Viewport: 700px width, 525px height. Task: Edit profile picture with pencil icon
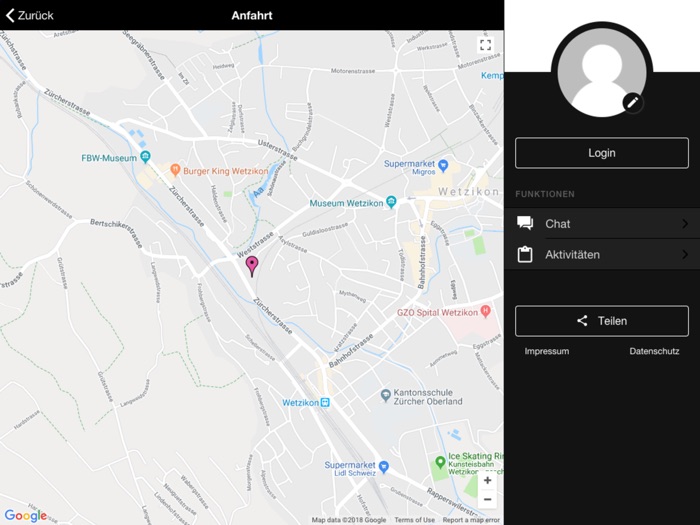(x=632, y=102)
